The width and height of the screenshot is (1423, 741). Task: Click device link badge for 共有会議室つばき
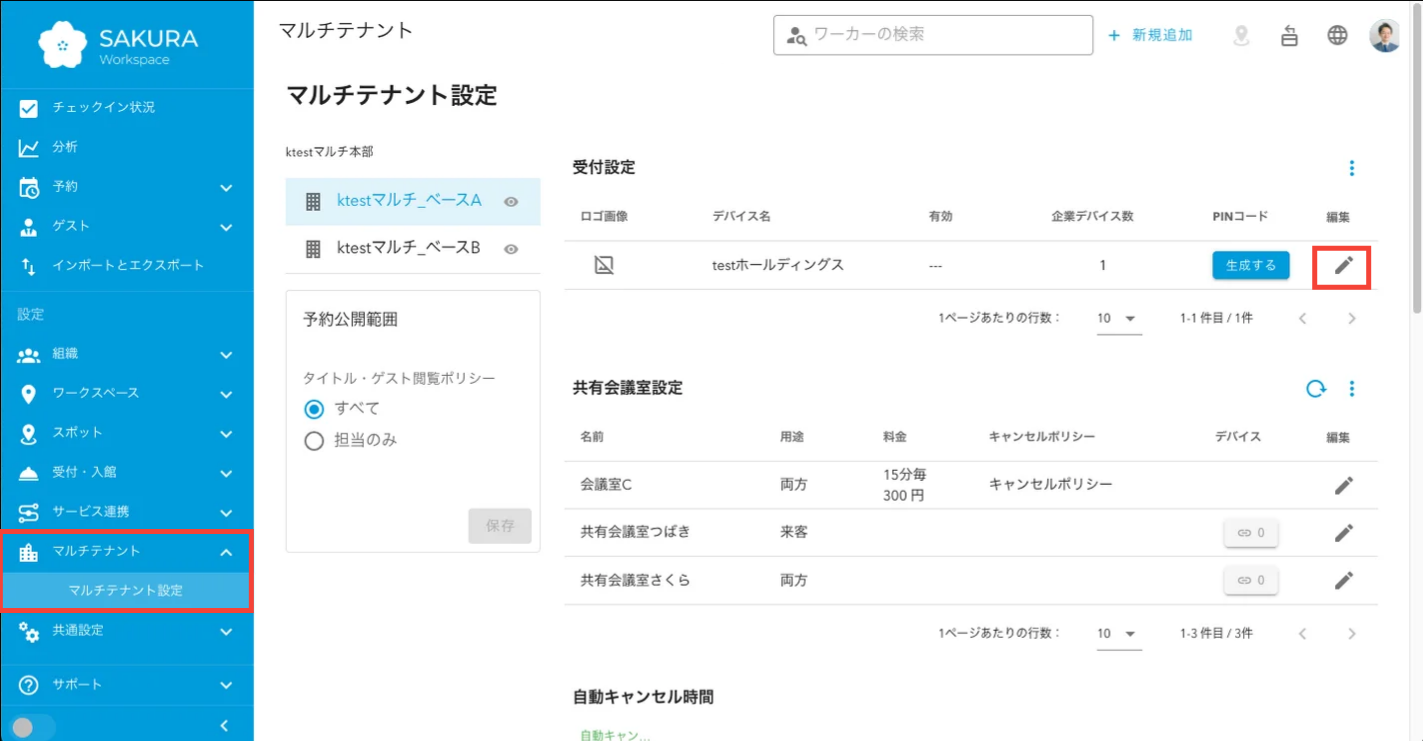tap(1250, 533)
